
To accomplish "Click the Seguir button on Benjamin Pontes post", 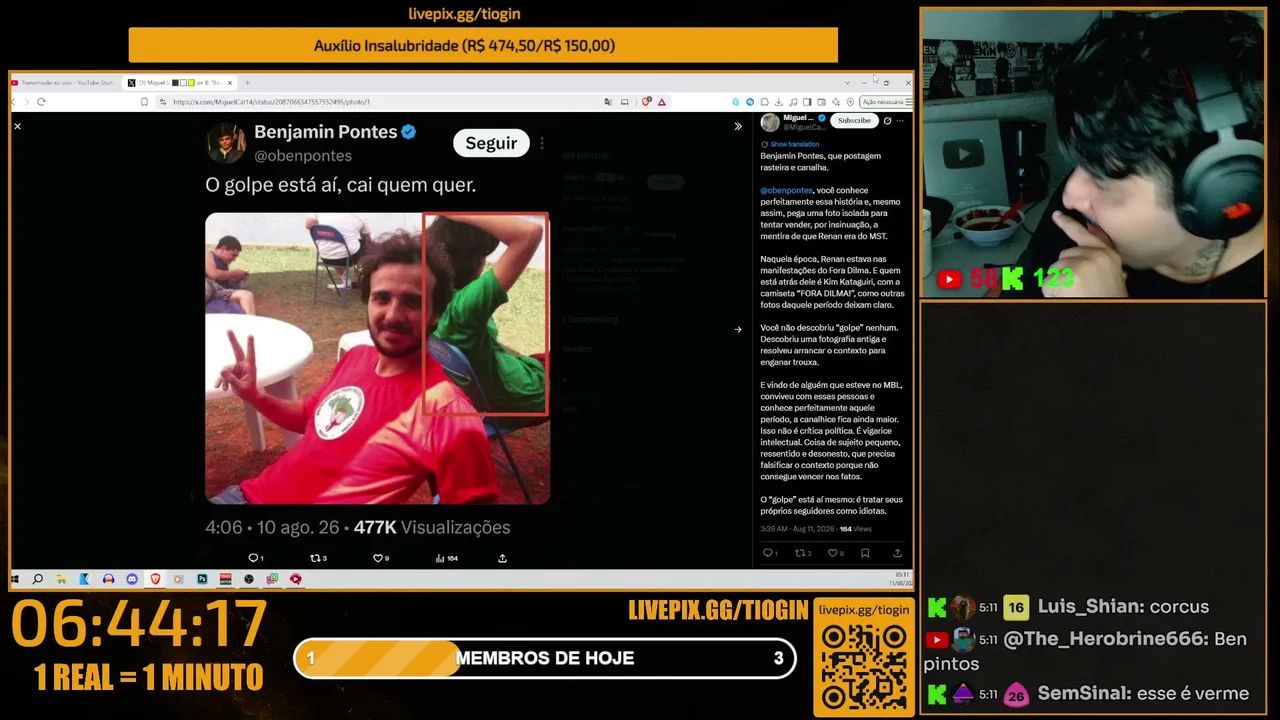I will pyautogui.click(x=491, y=143).
